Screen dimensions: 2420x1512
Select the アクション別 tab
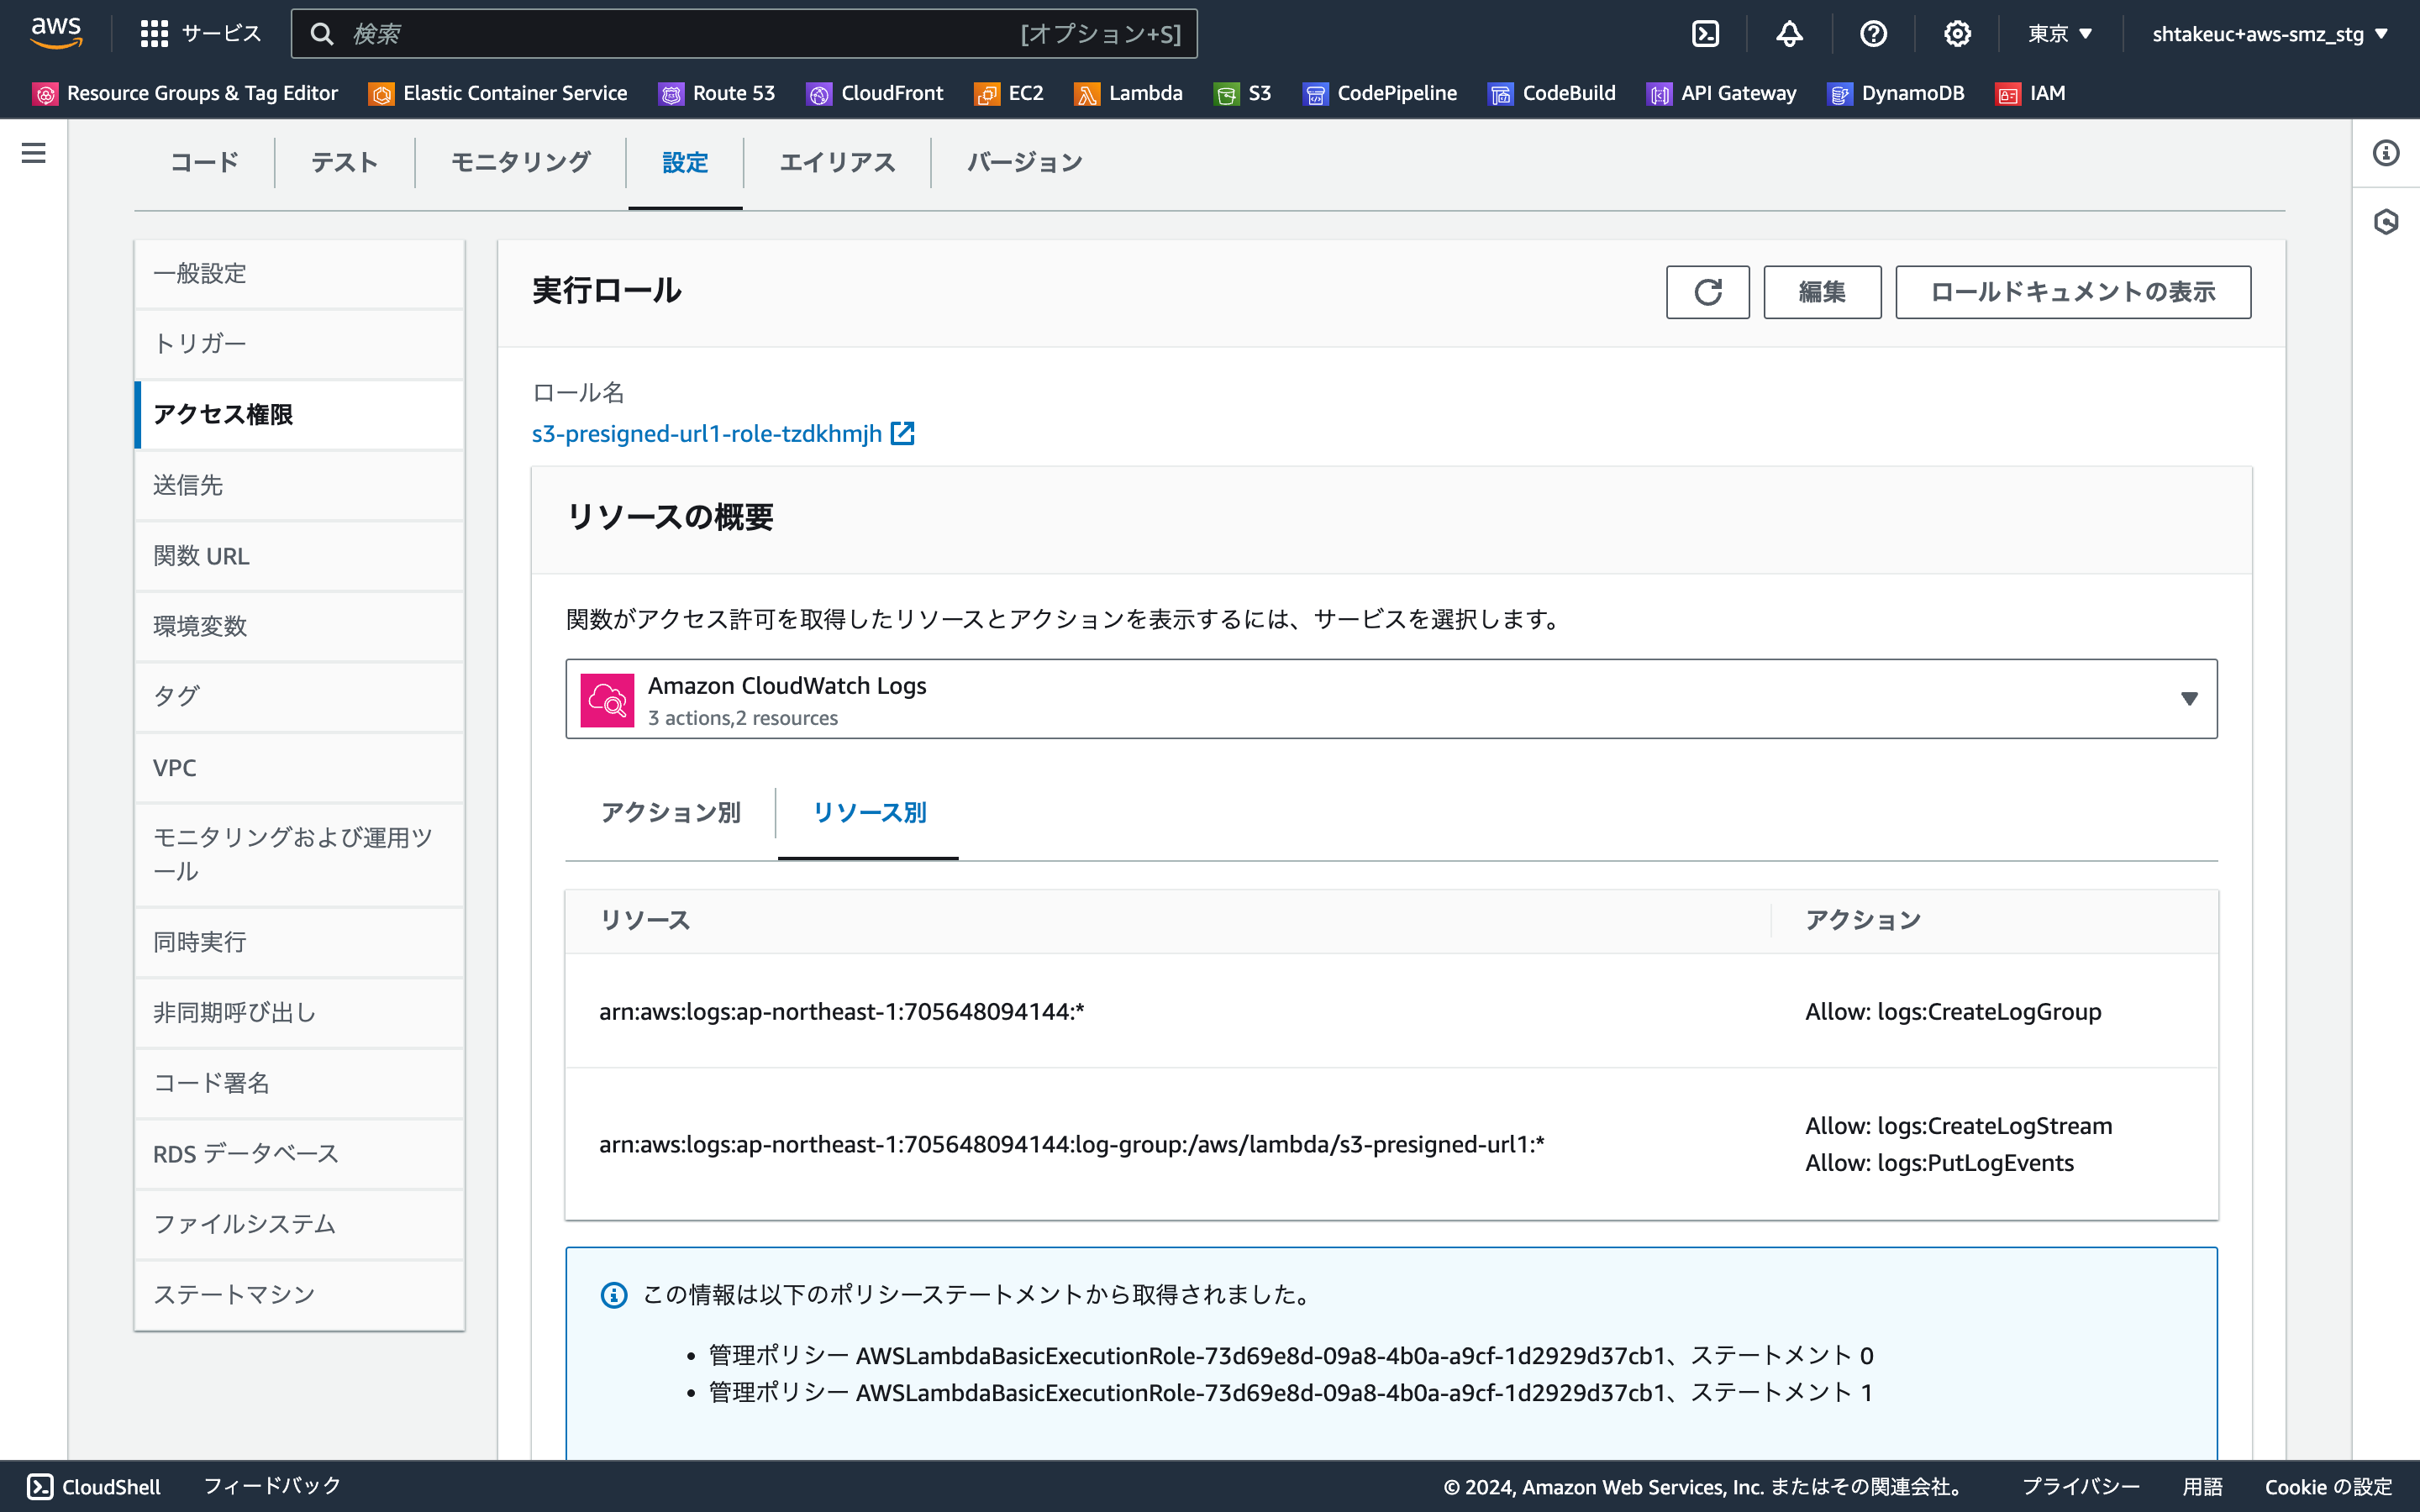click(x=671, y=813)
